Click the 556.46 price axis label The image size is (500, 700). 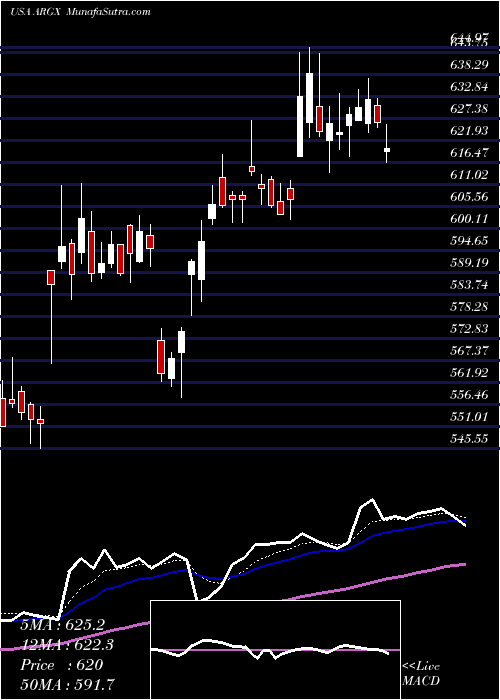[x=468, y=395]
